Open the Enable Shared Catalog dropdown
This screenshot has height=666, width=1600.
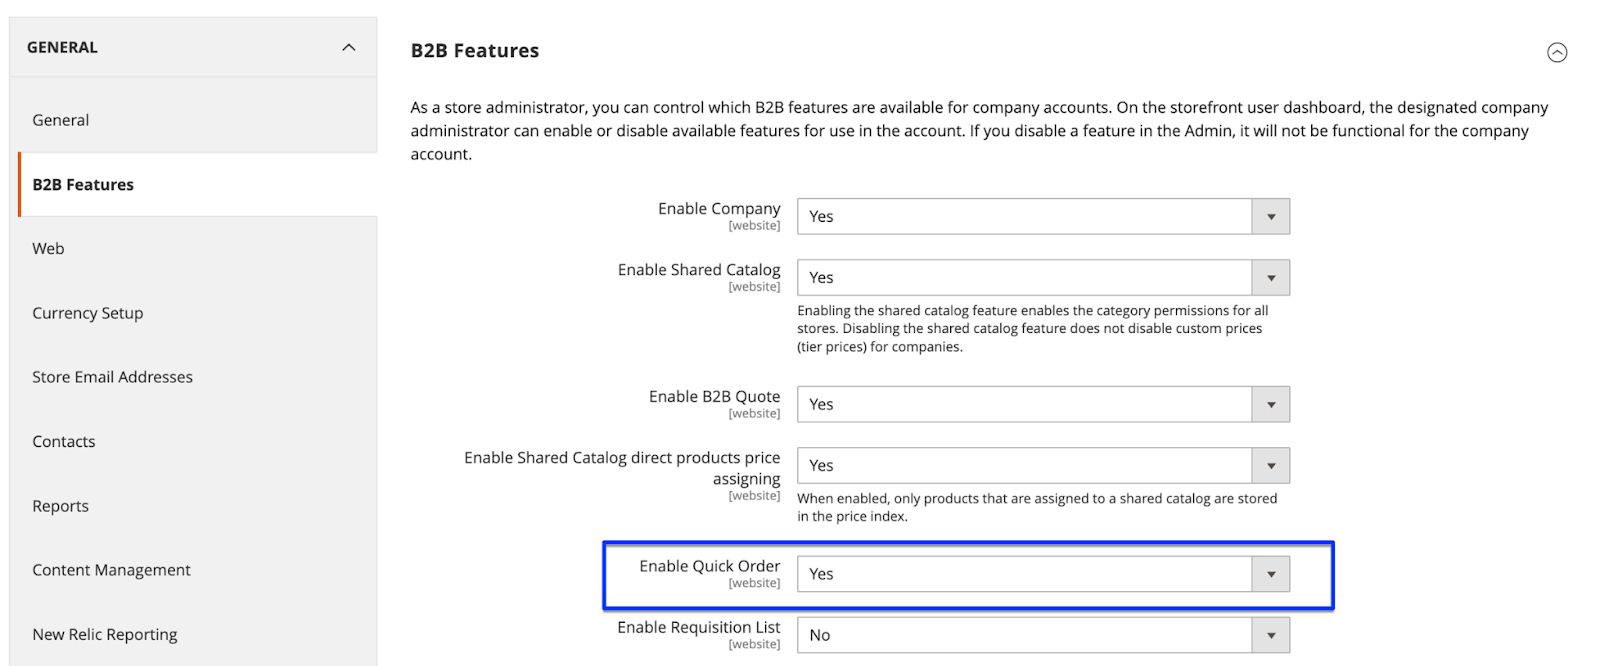1271,277
